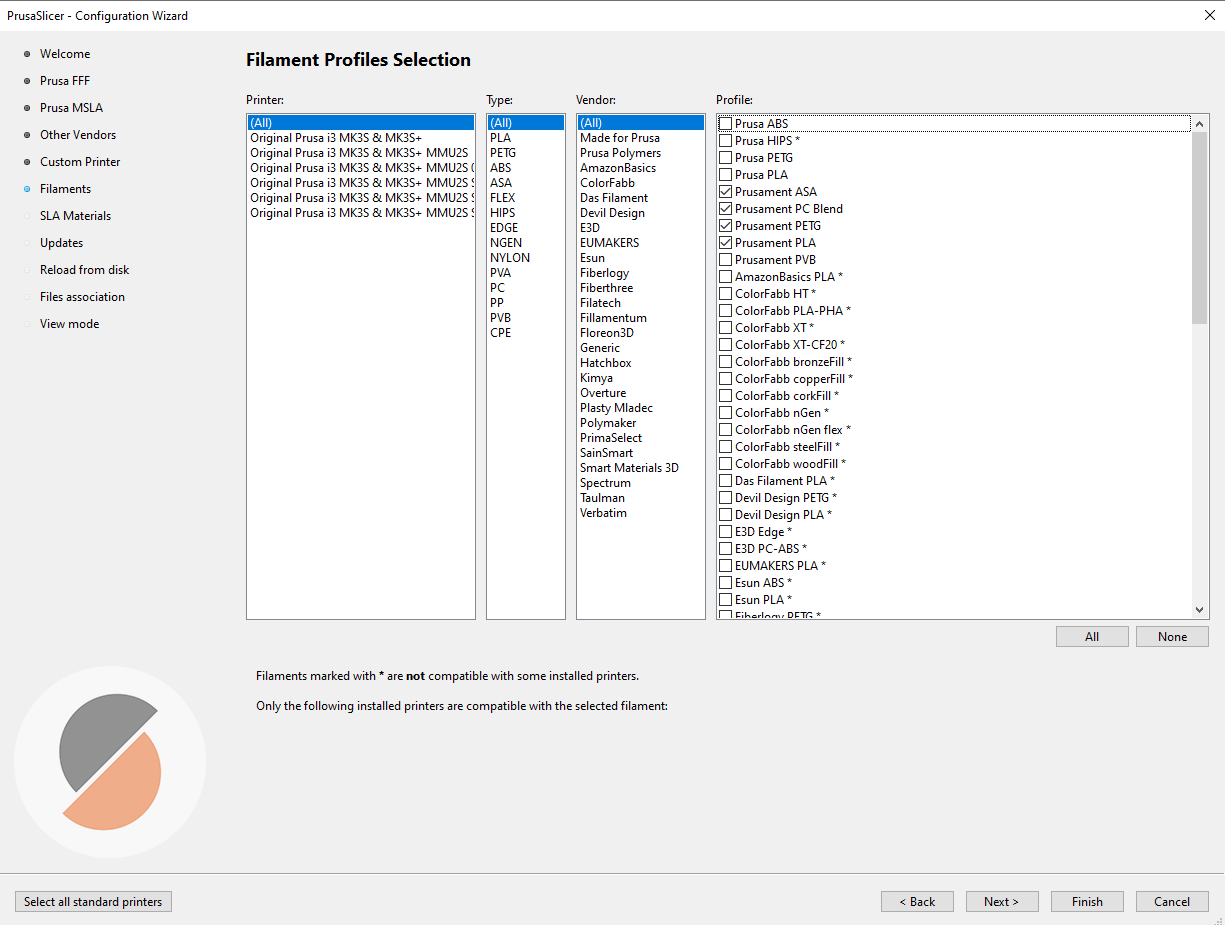Select all filament profiles with All button
1225x925 pixels.
pos(1092,637)
